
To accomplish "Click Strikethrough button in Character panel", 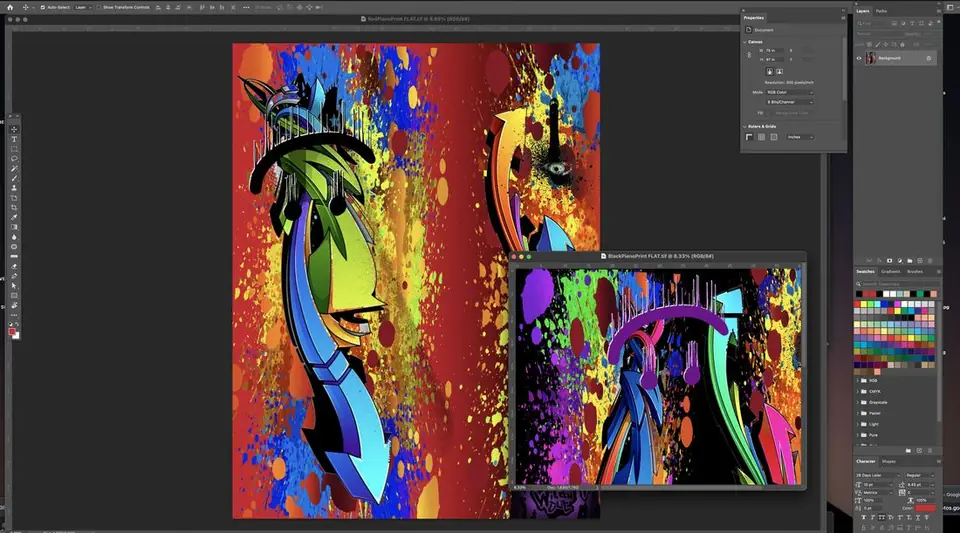I will 926,518.
